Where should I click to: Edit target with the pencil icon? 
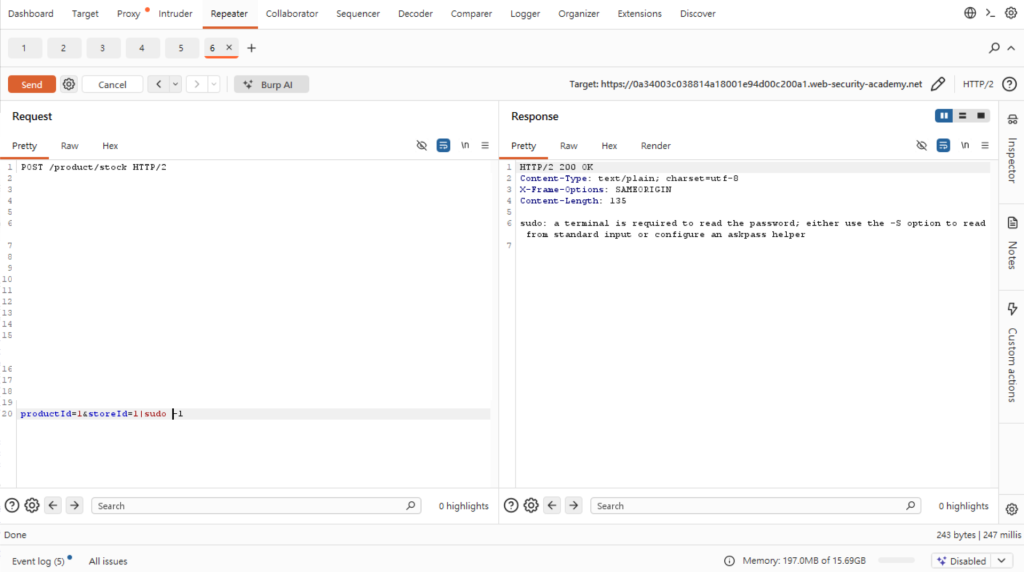coord(938,84)
